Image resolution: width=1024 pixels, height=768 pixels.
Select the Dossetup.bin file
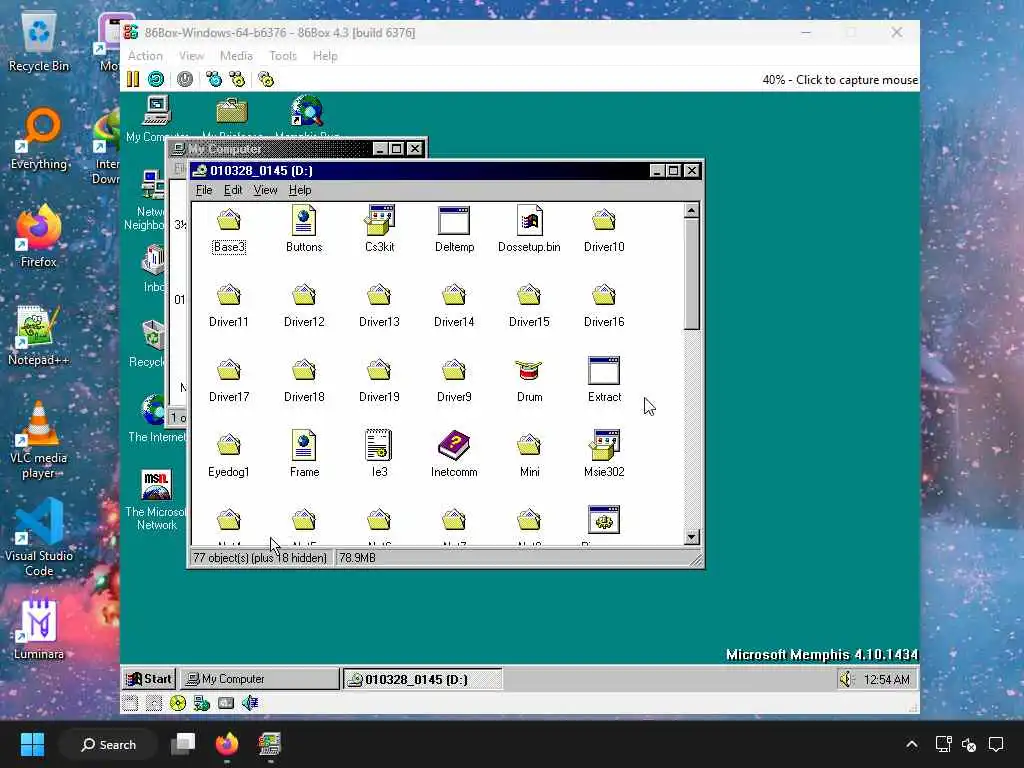click(x=529, y=230)
